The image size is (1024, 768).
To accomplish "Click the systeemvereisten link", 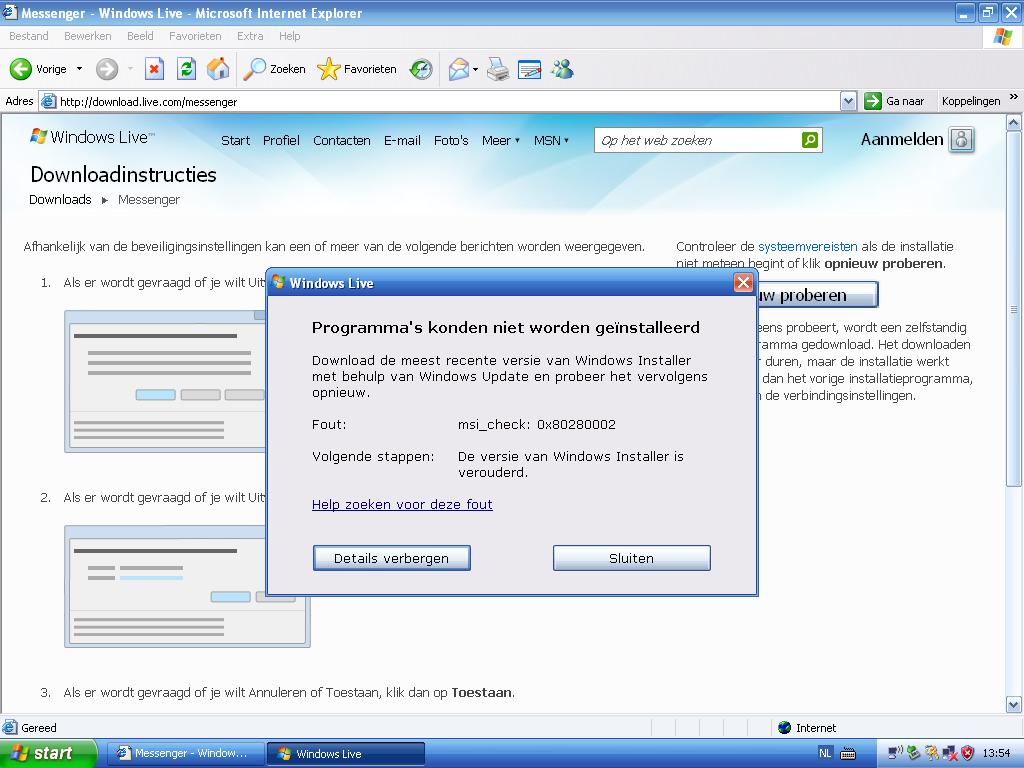I will click(x=807, y=247).
